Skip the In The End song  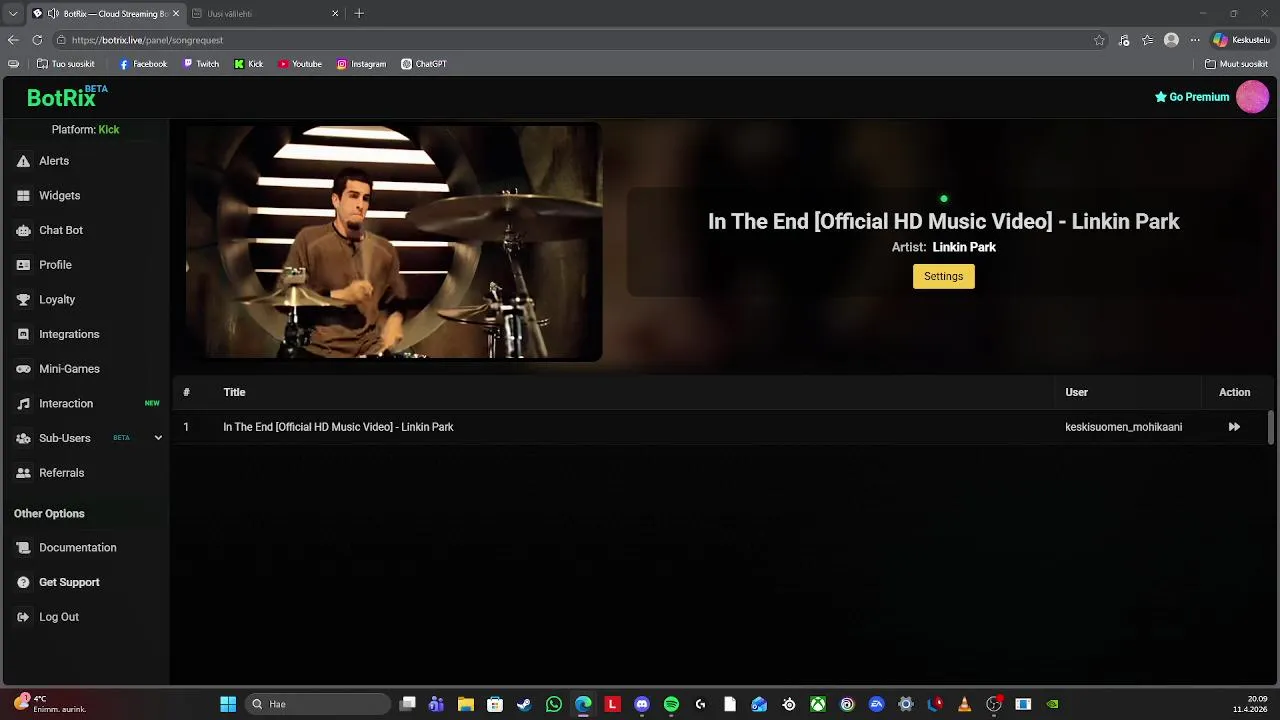1234,427
